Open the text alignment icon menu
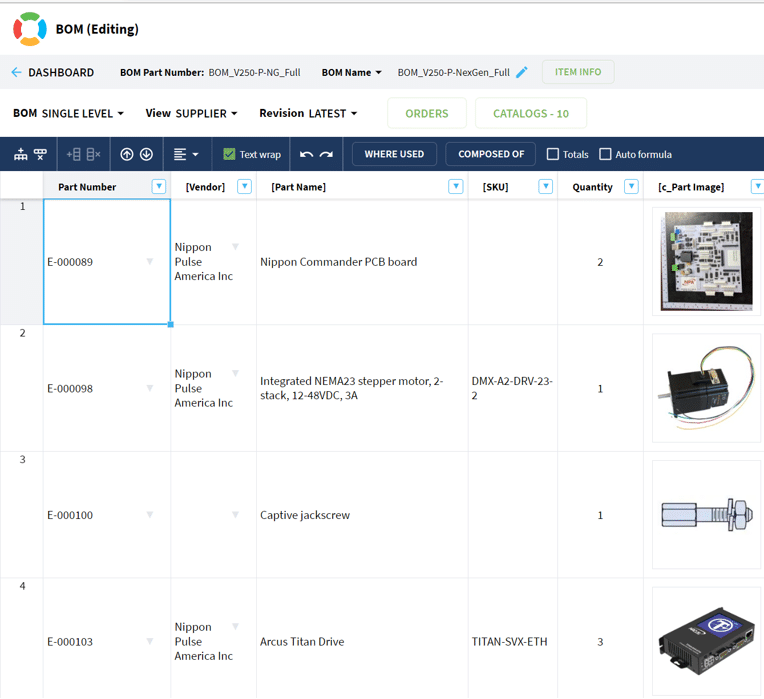764x699 pixels. point(186,154)
